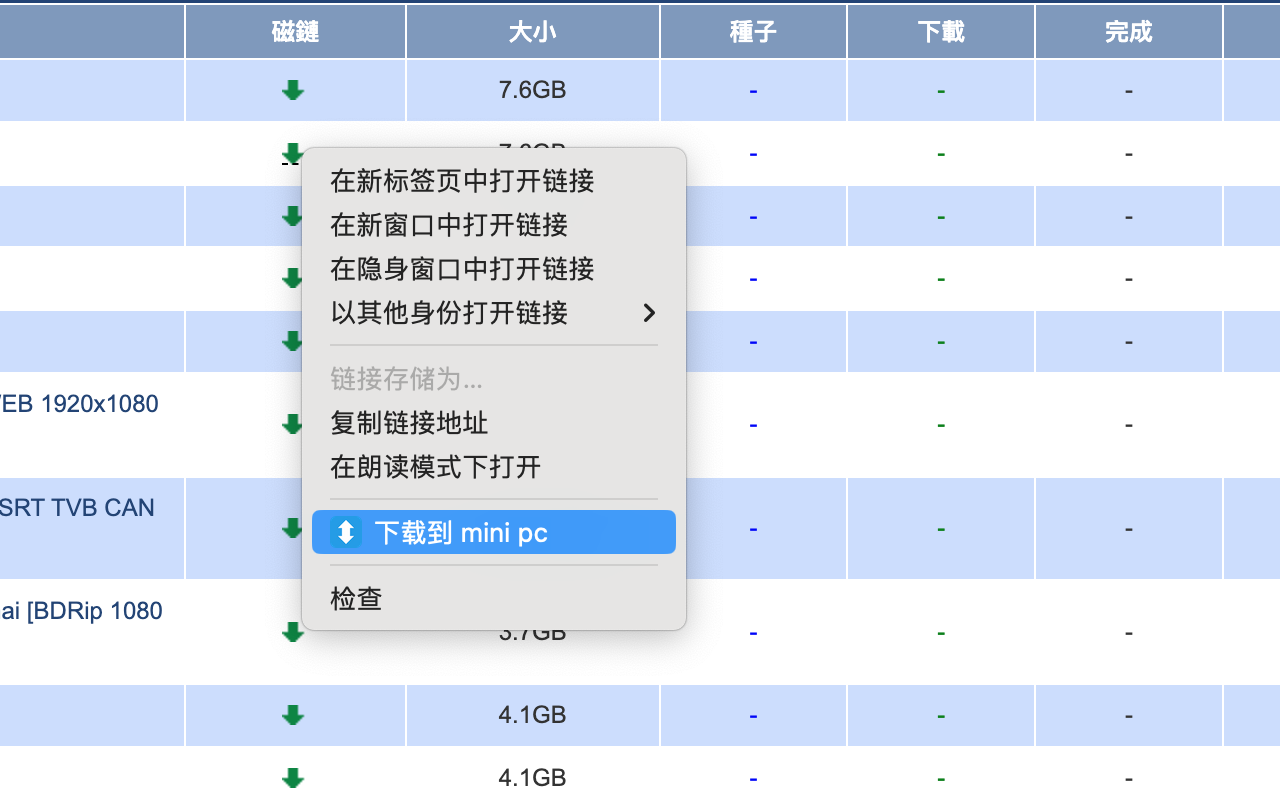The height and width of the screenshot is (800, 1280).
Task: Click magnet arrow in first 4.1GB row
Action: (293, 715)
